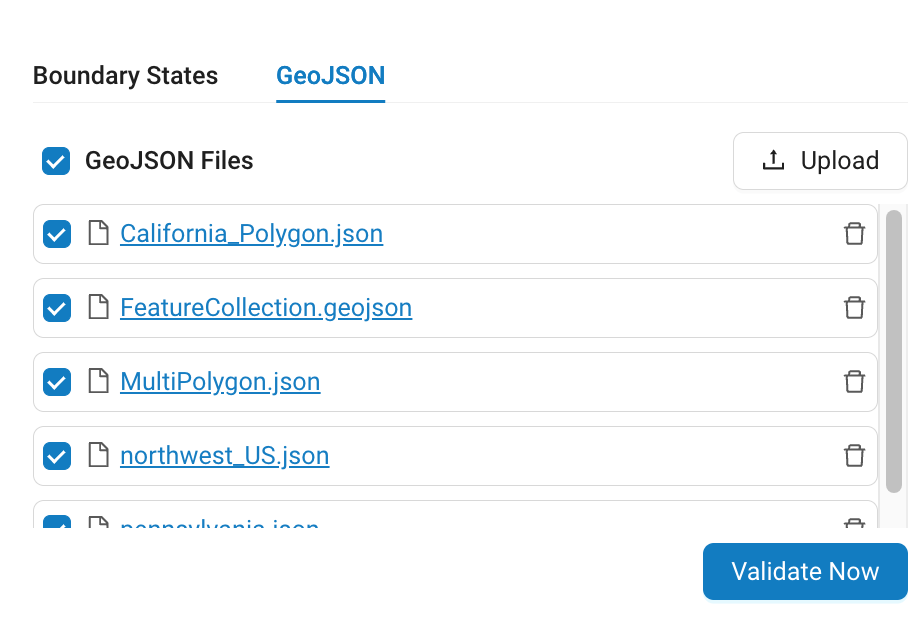Untick the northwest_US.json checkbox
This screenshot has height=626, width=914.
coord(57,456)
